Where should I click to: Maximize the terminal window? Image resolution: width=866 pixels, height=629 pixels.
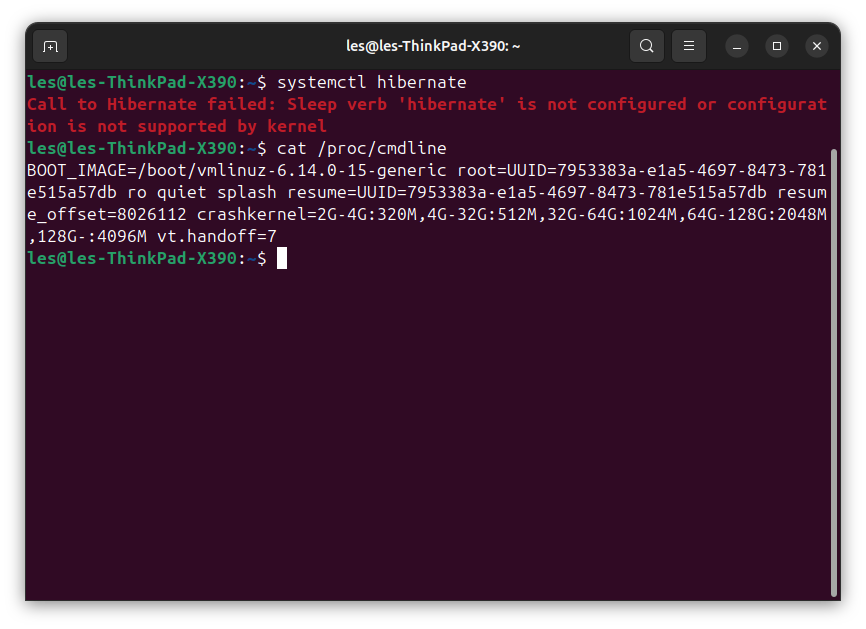[777, 45]
